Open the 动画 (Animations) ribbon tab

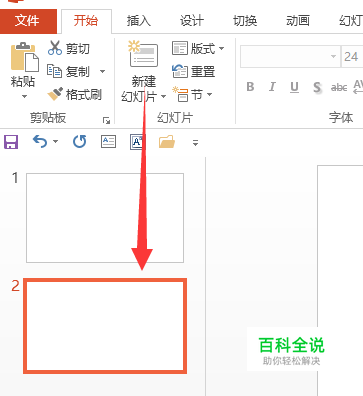(298, 21)
